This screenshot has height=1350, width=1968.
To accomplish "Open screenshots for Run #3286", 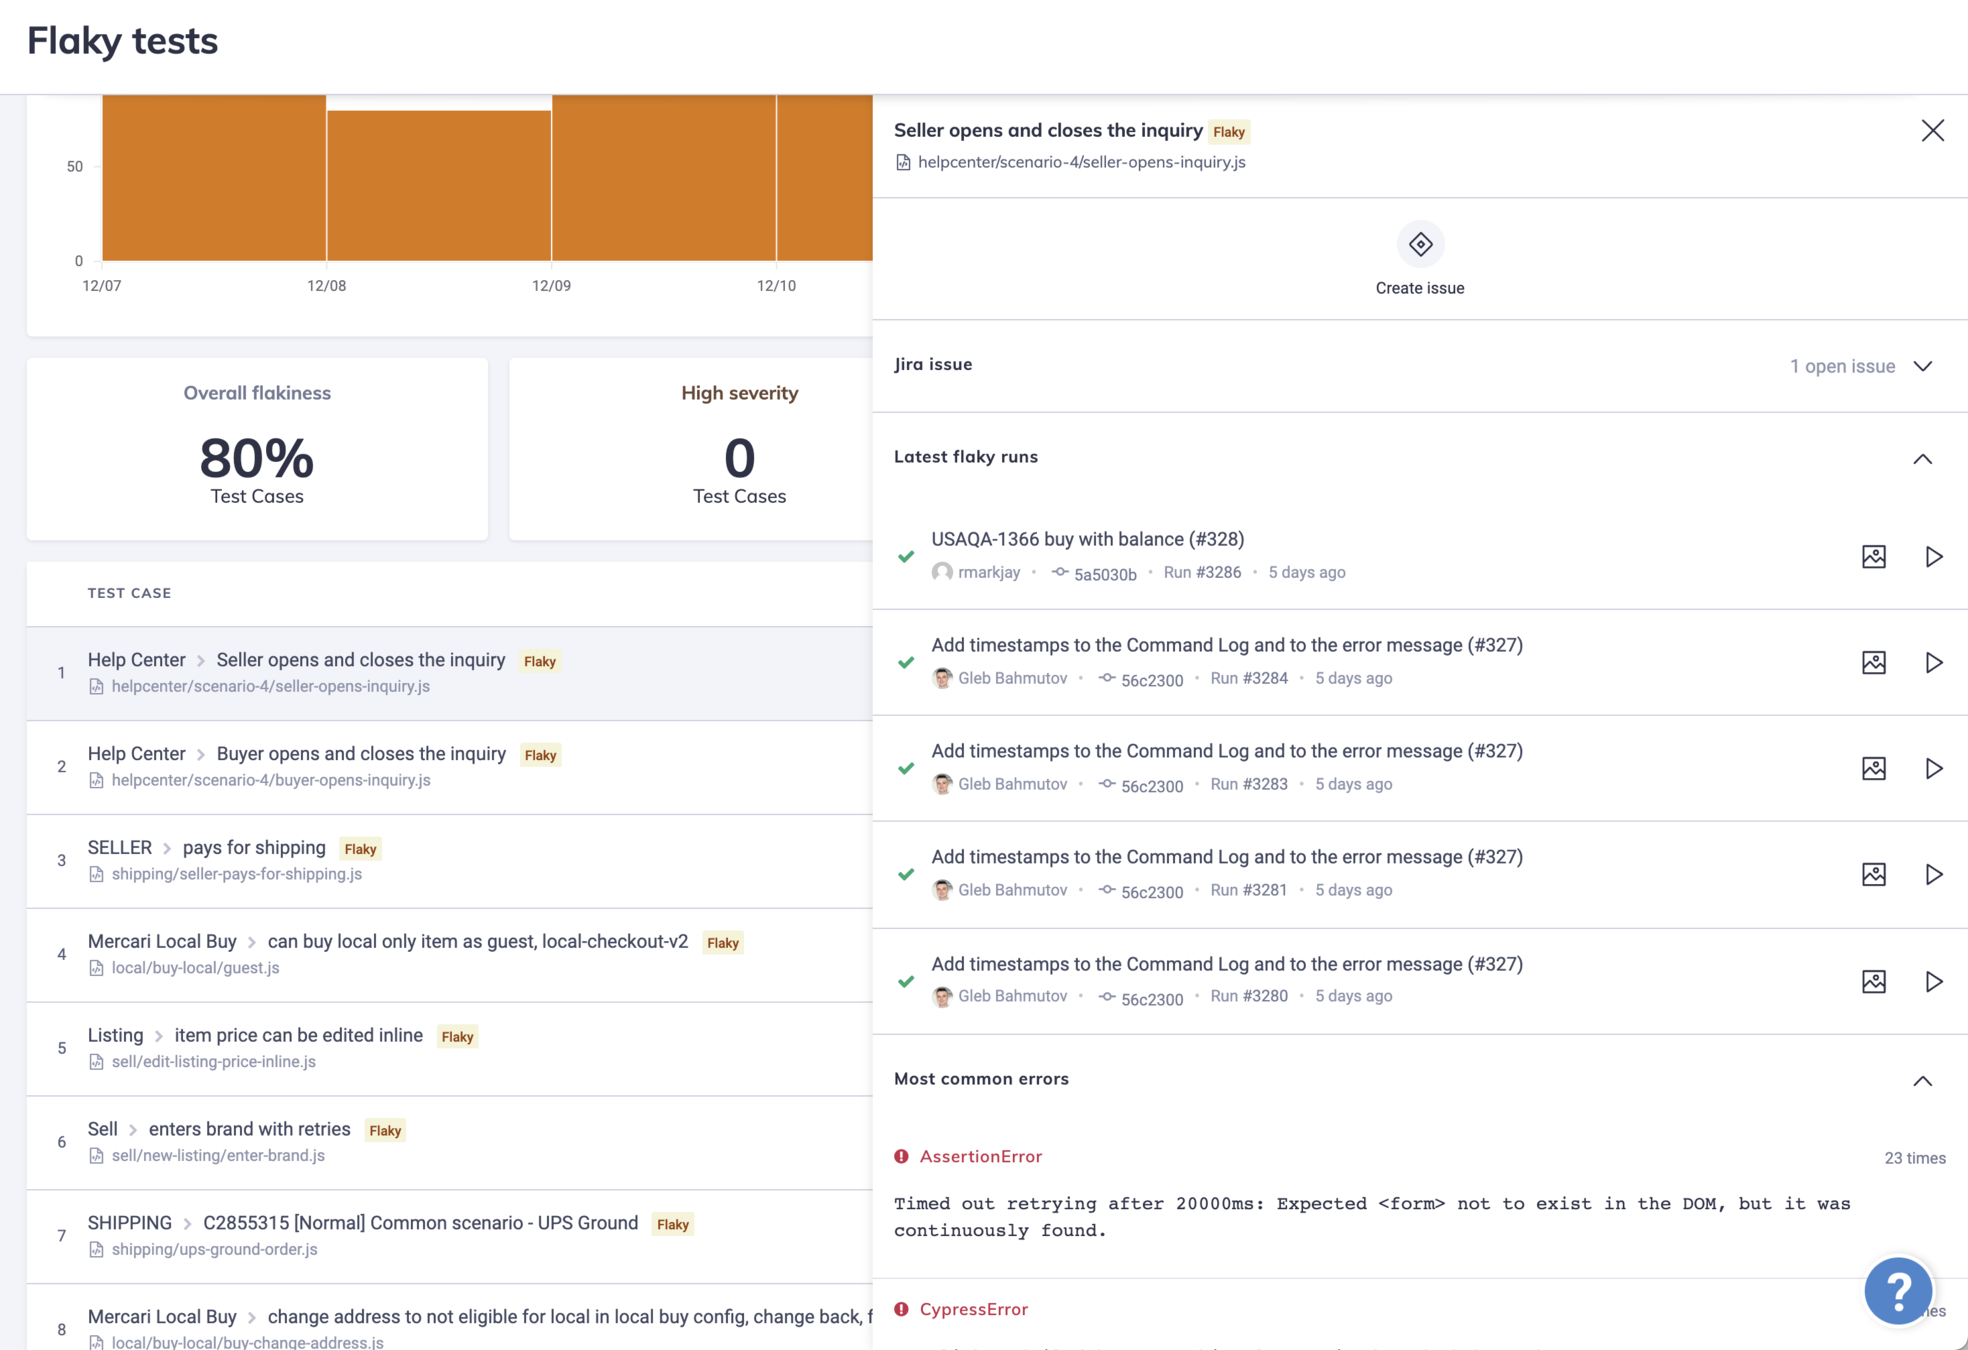I will (x=1873, y=557).
